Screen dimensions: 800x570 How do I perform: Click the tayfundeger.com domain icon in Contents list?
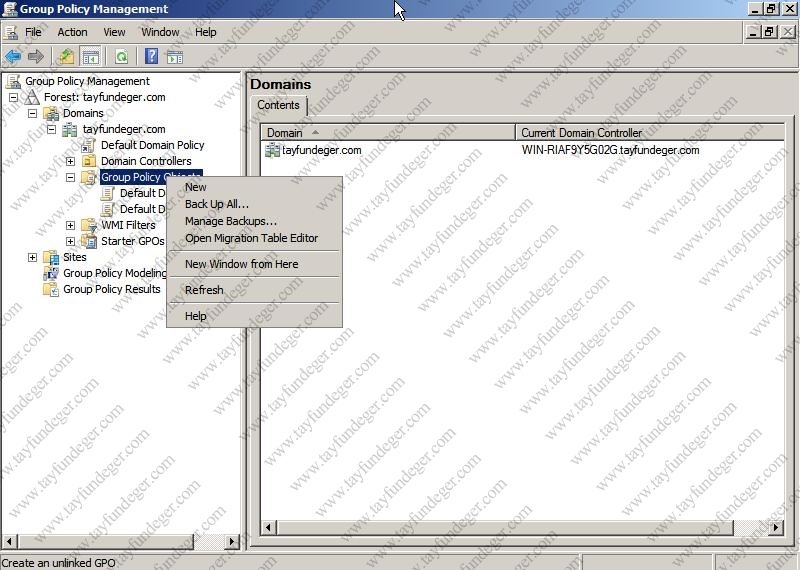coord(272,151)
